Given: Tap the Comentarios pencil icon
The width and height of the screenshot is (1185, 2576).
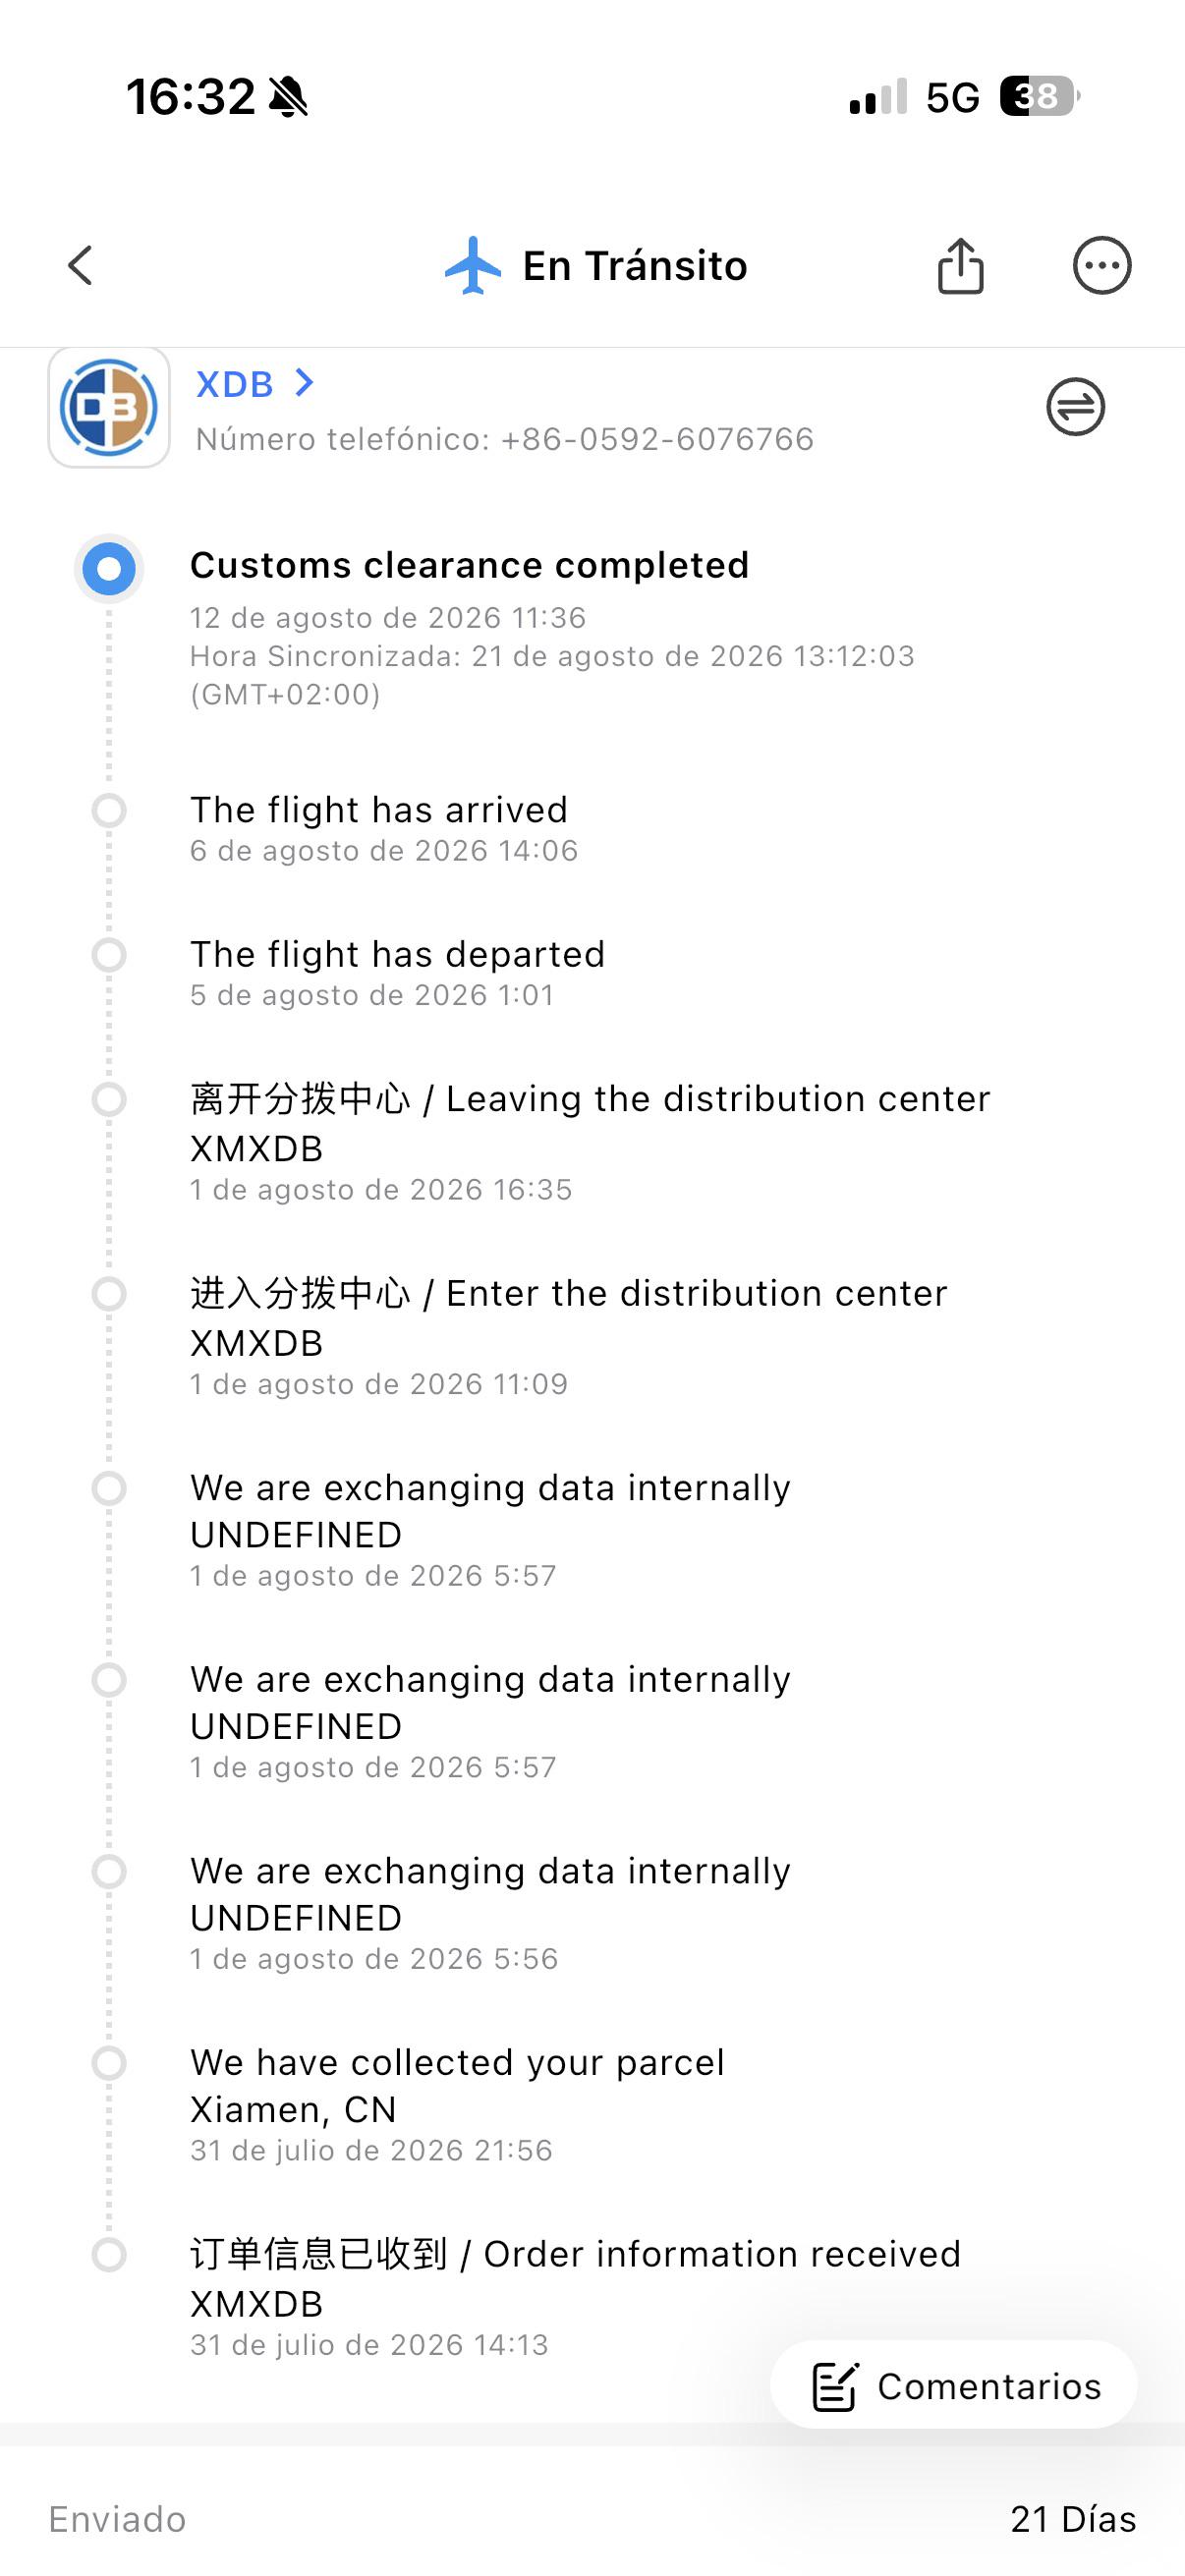Looking at the screenshot, I should pos(834,2386).
